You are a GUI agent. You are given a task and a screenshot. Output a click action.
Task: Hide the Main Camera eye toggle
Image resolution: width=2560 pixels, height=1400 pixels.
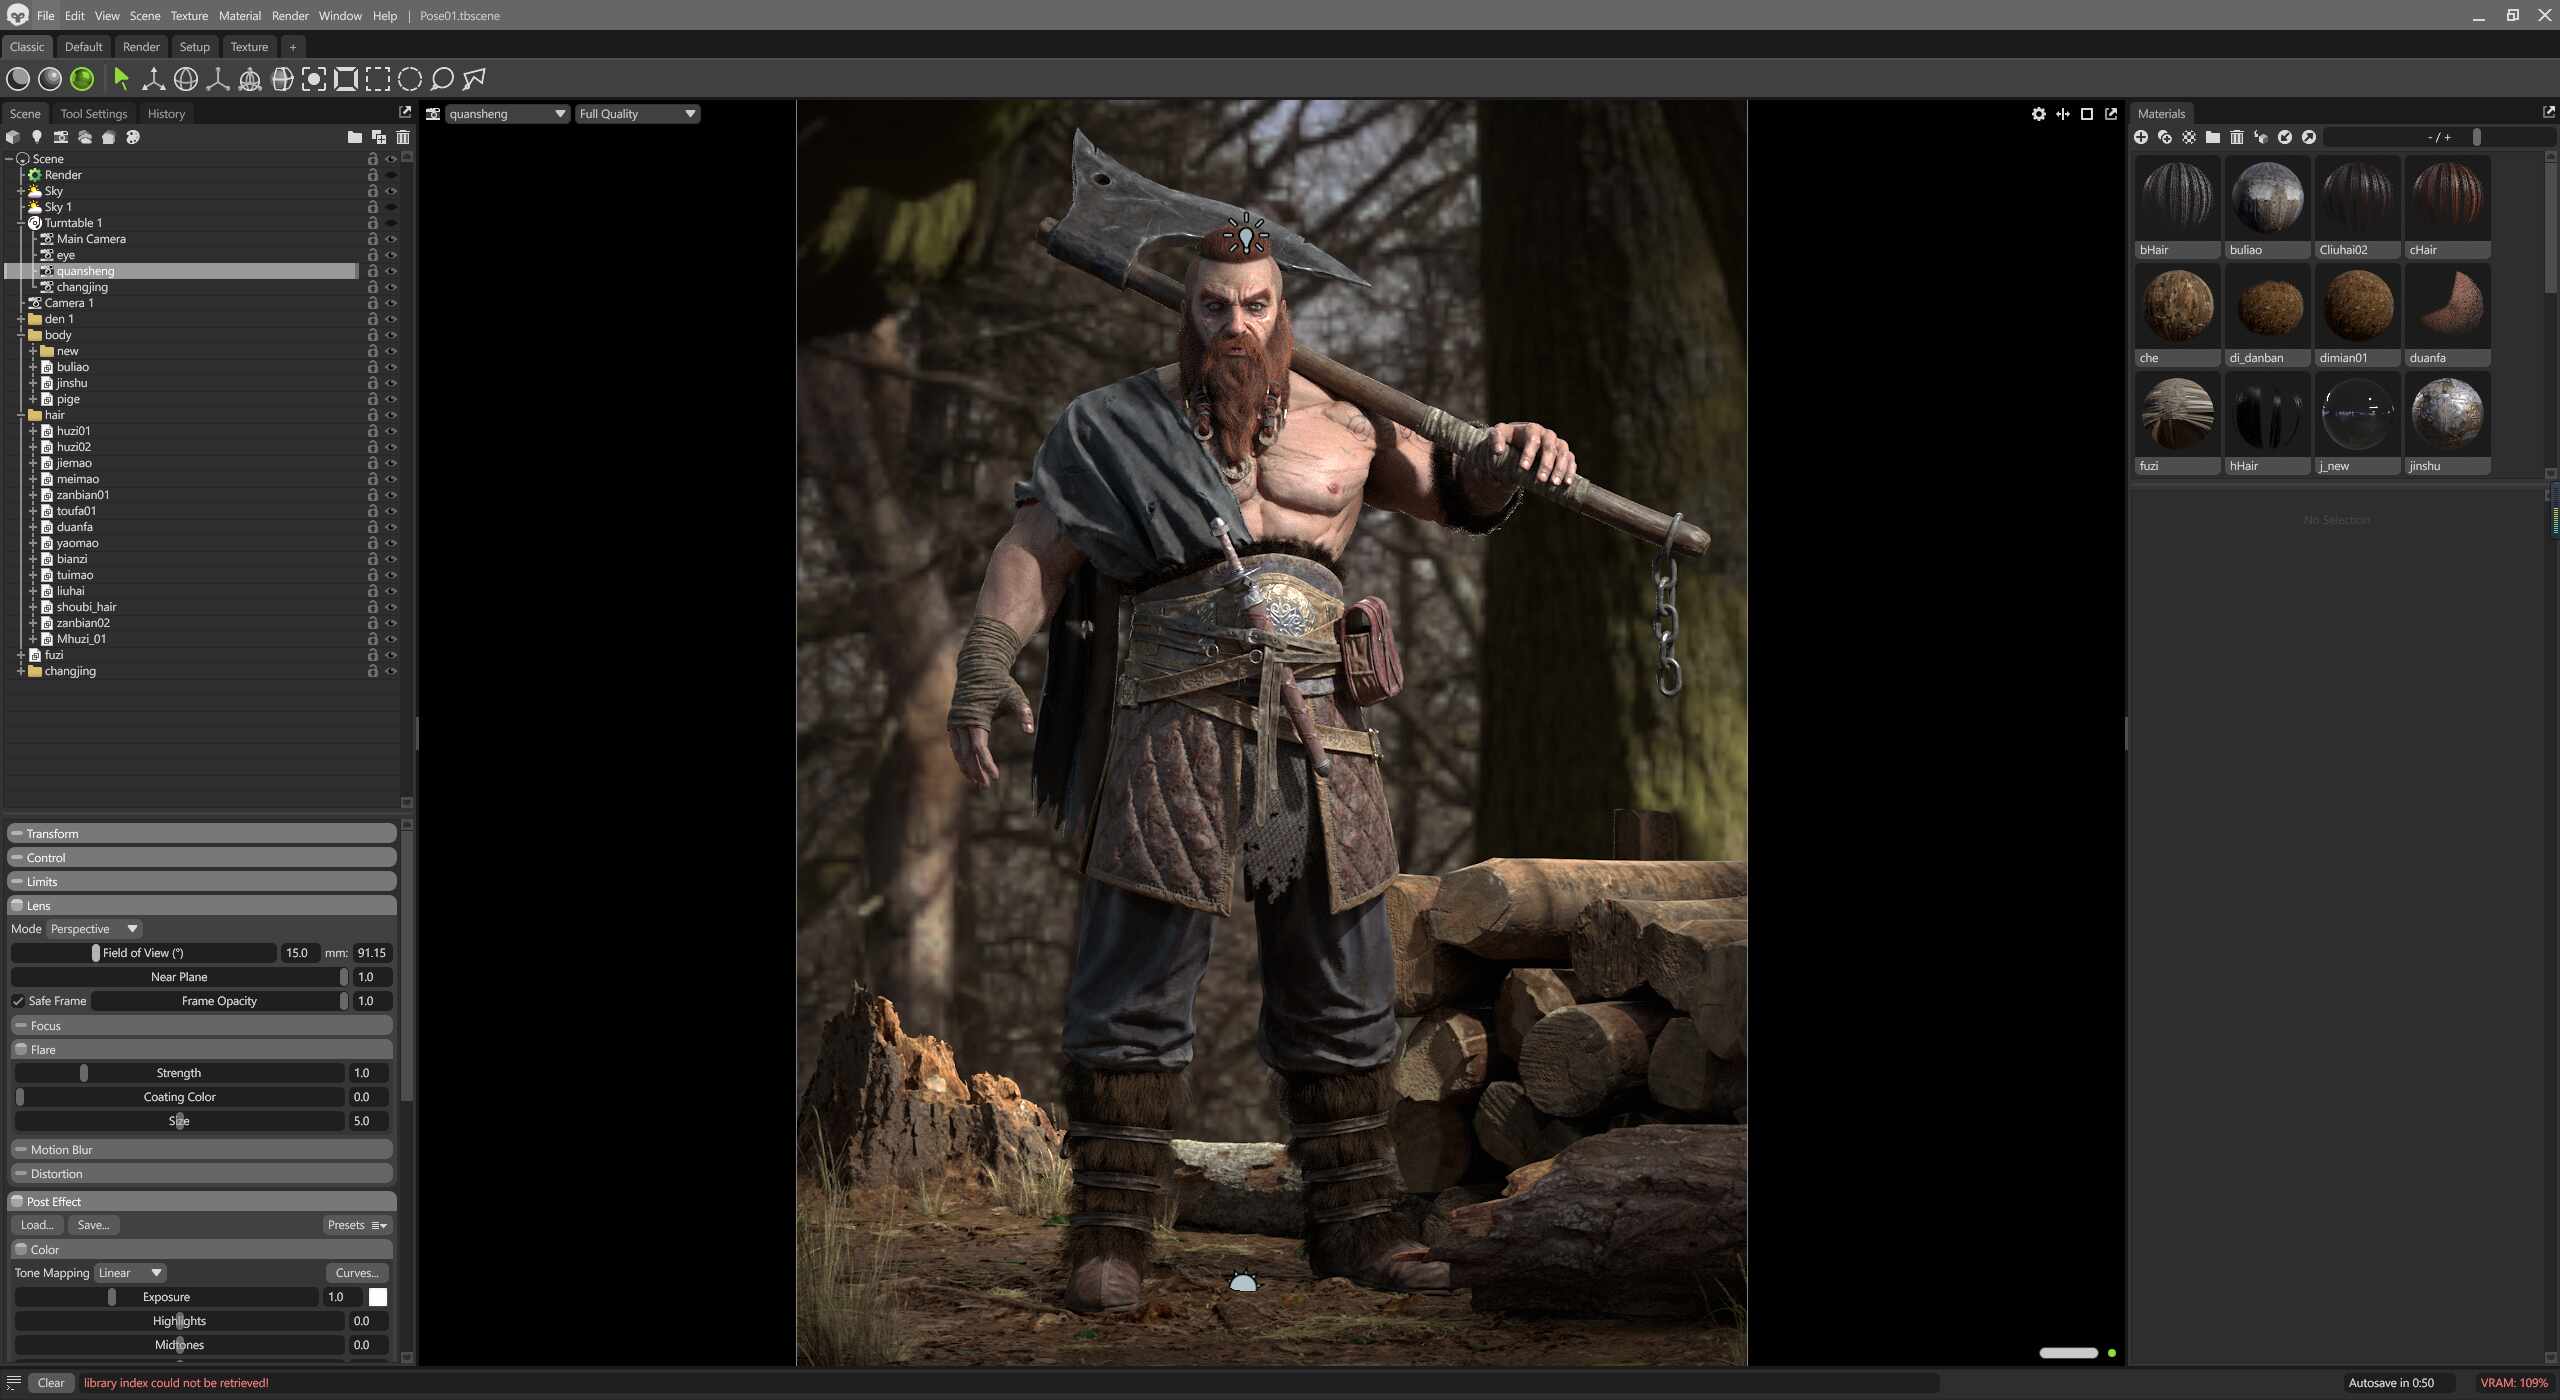point(391,239)
